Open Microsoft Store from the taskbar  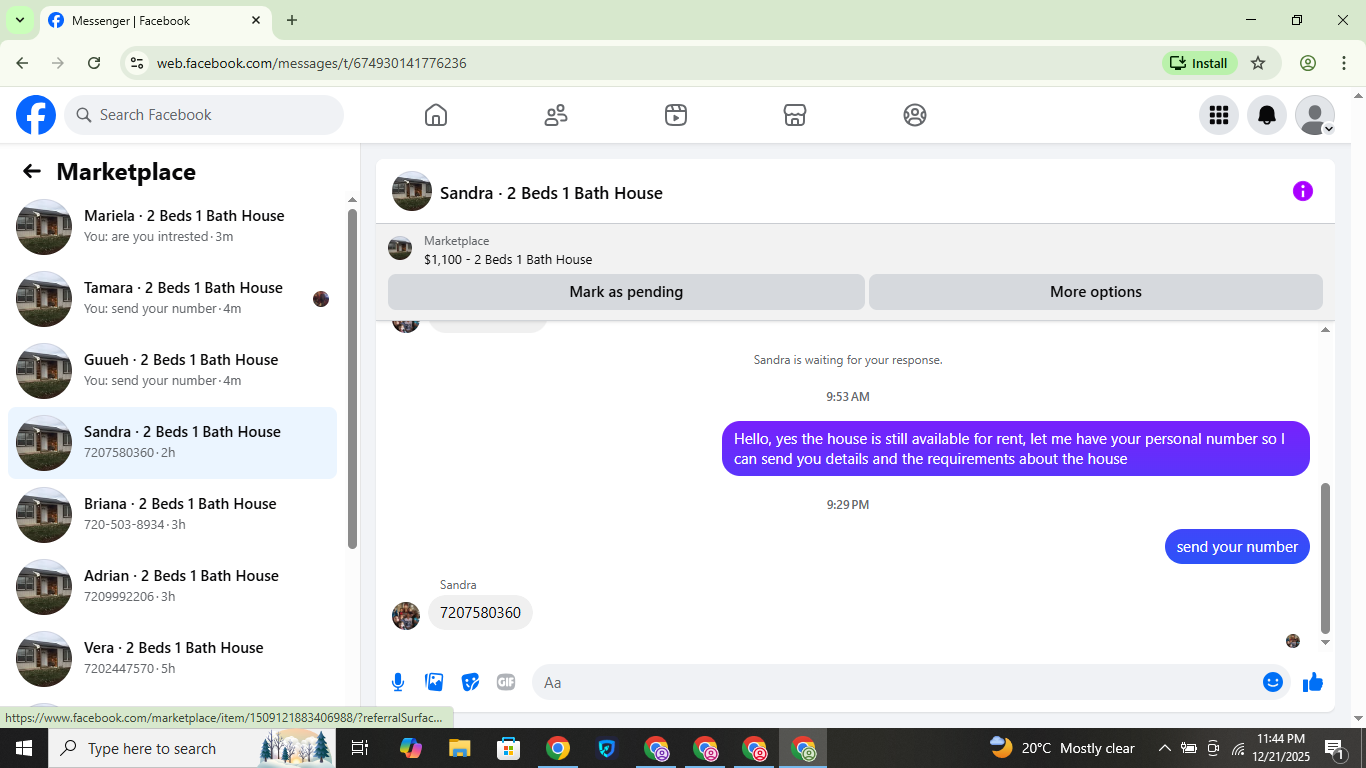(508, 748)
